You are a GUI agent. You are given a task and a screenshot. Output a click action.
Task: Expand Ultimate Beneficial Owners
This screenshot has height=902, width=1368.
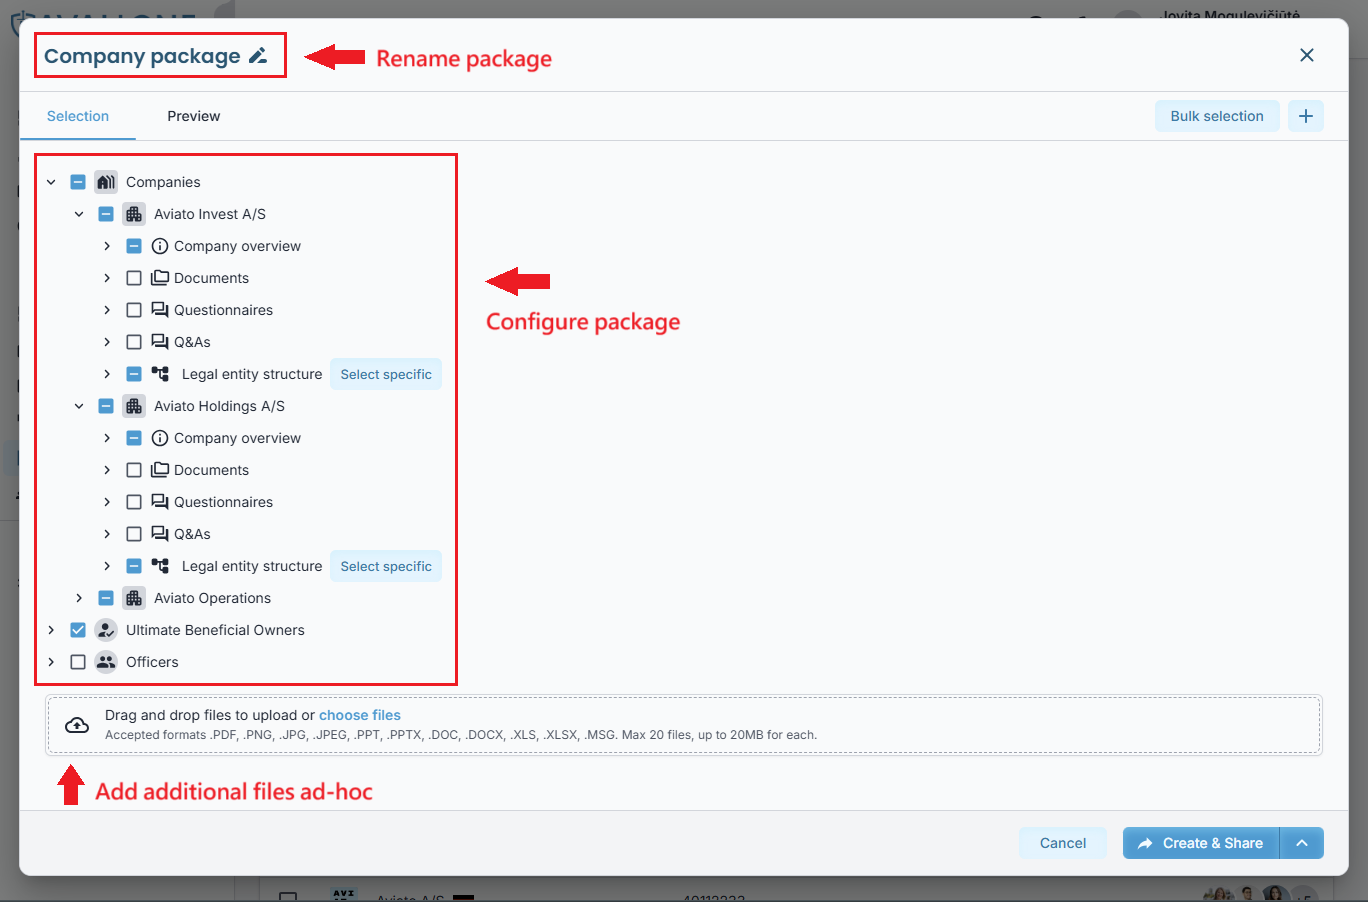51,630
